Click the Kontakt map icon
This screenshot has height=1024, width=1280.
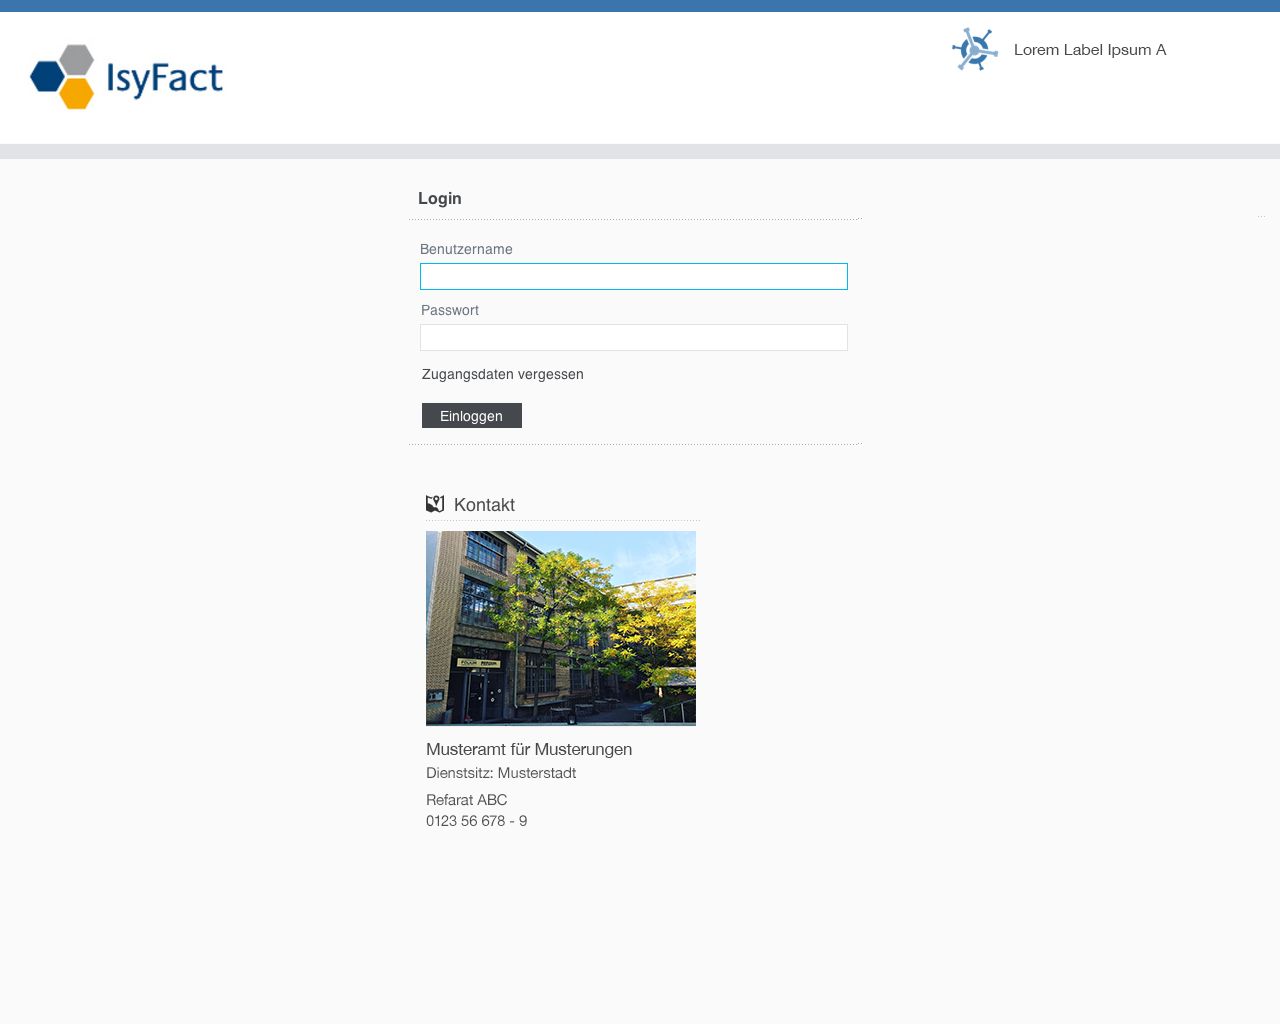click(x=435, y=504)
